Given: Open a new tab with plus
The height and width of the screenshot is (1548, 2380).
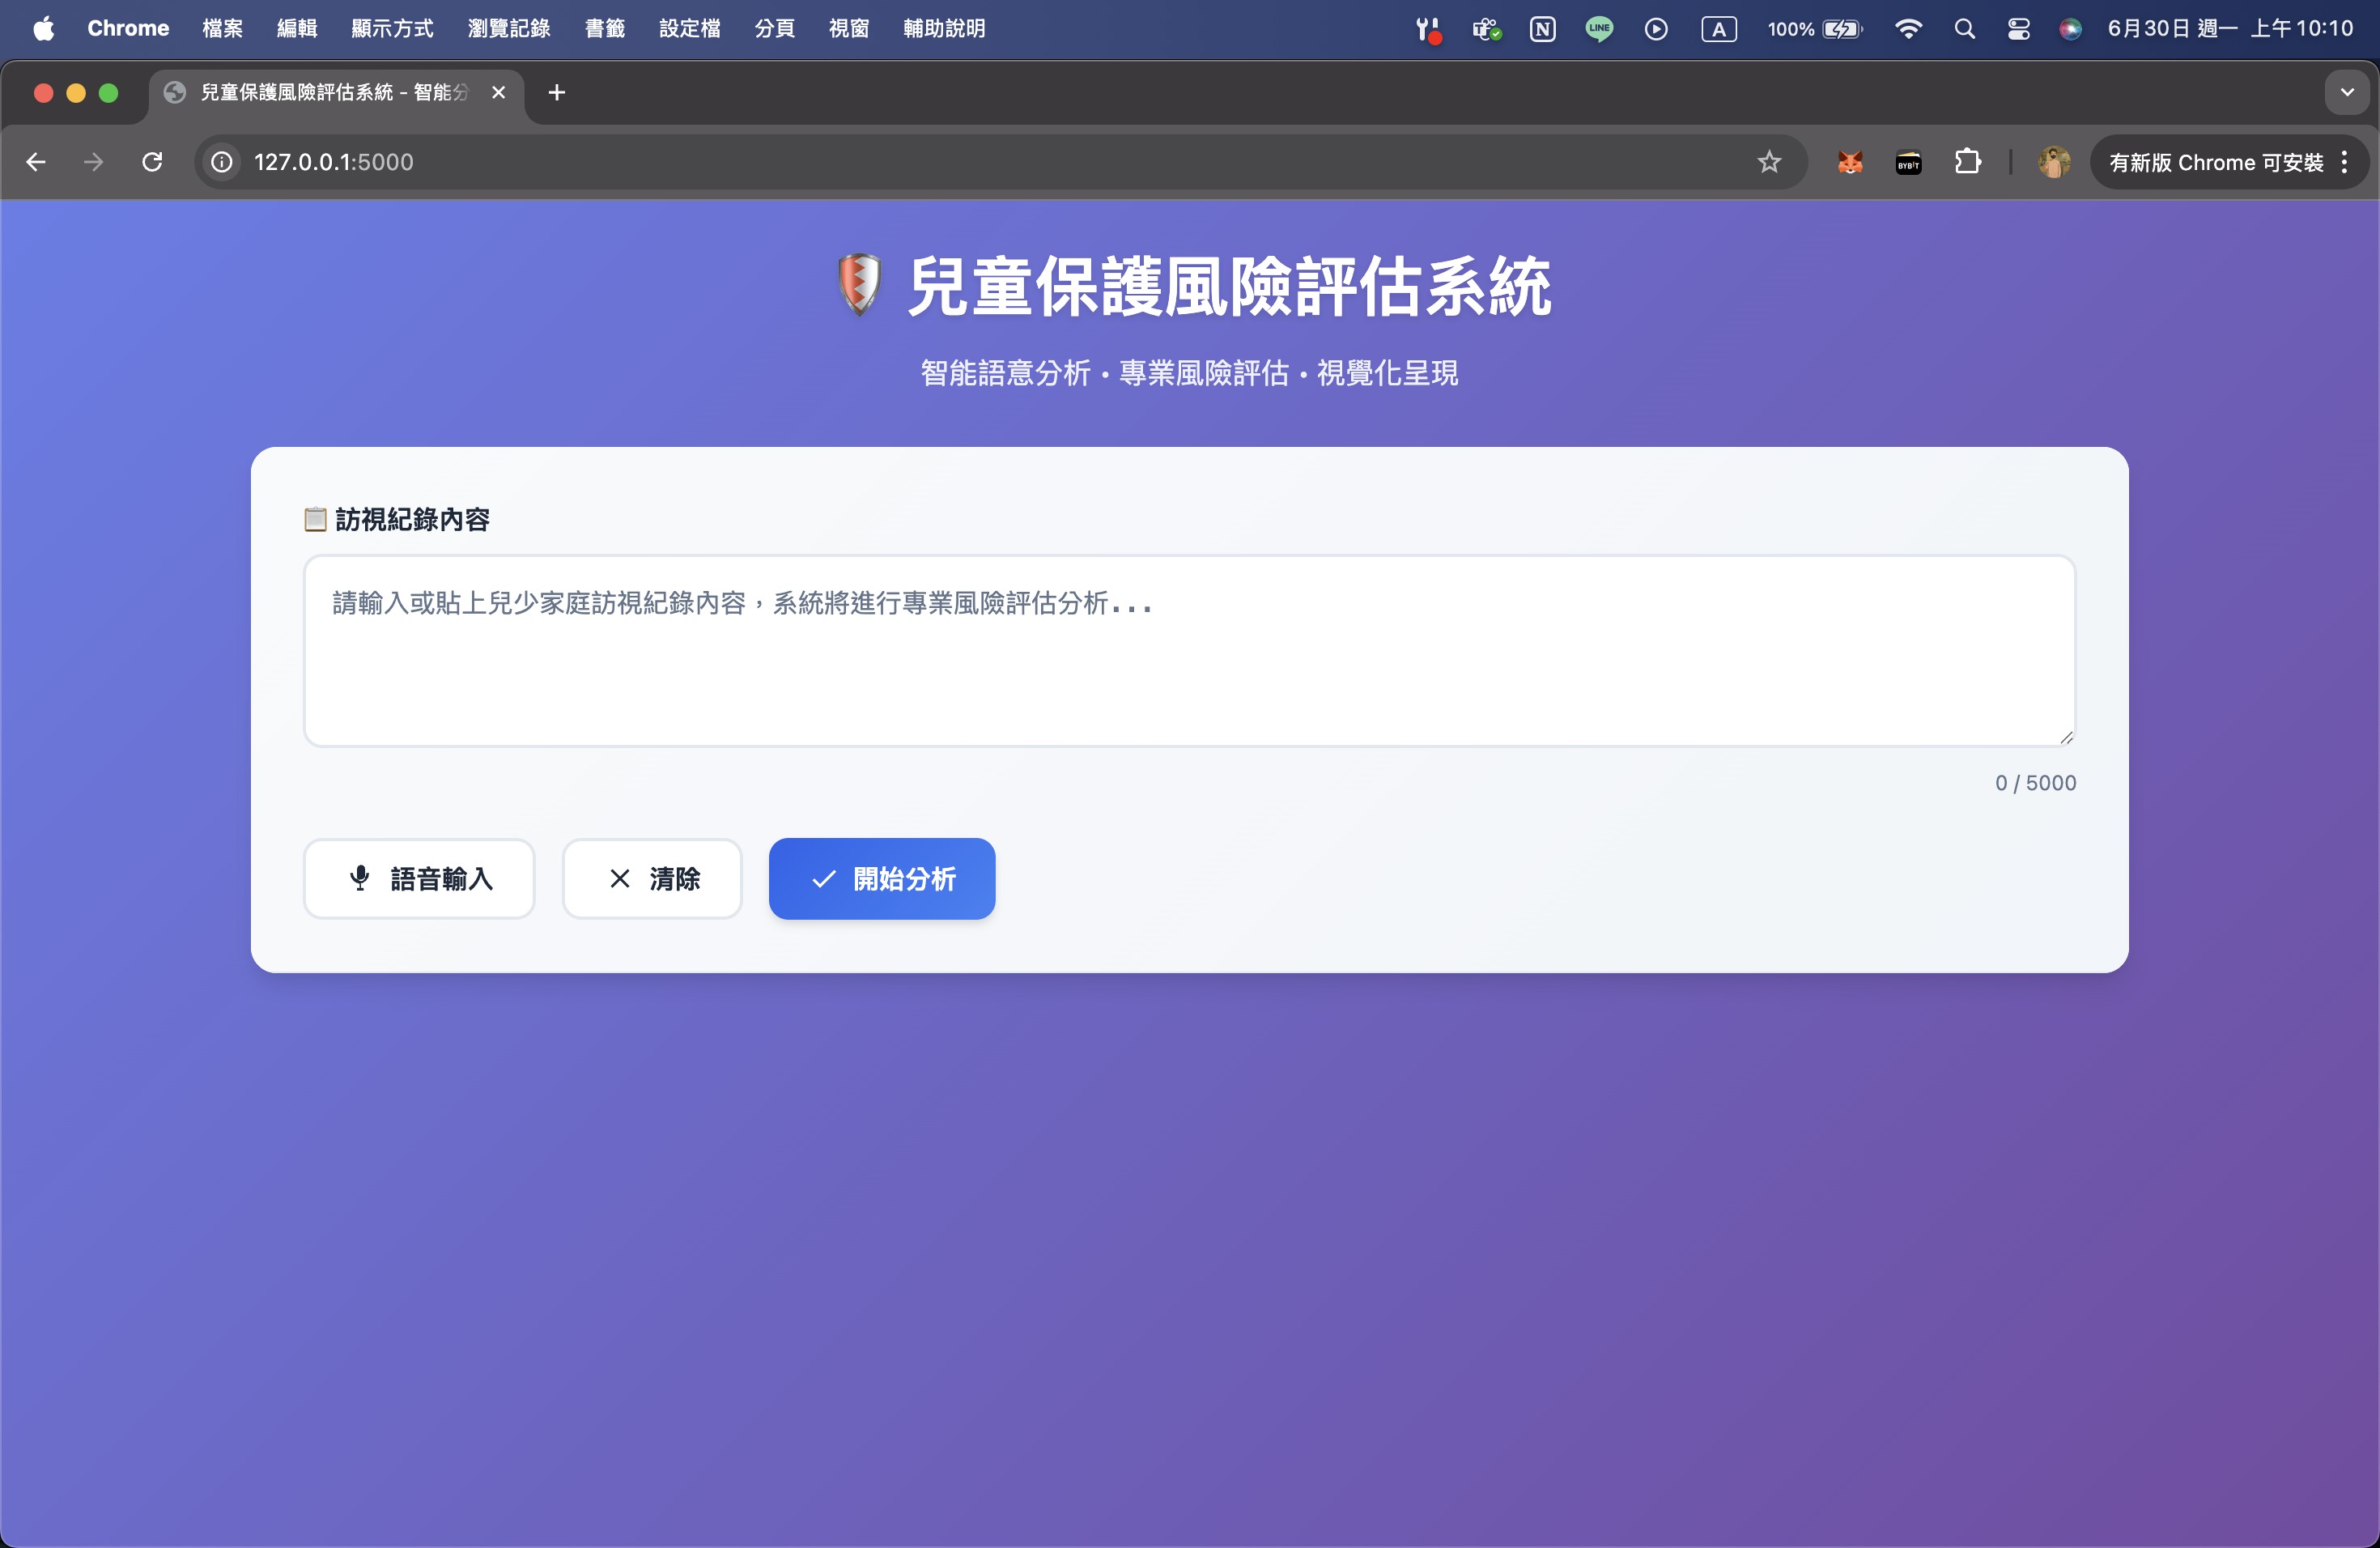Looking at the screenshot, I should pos(557,92).
